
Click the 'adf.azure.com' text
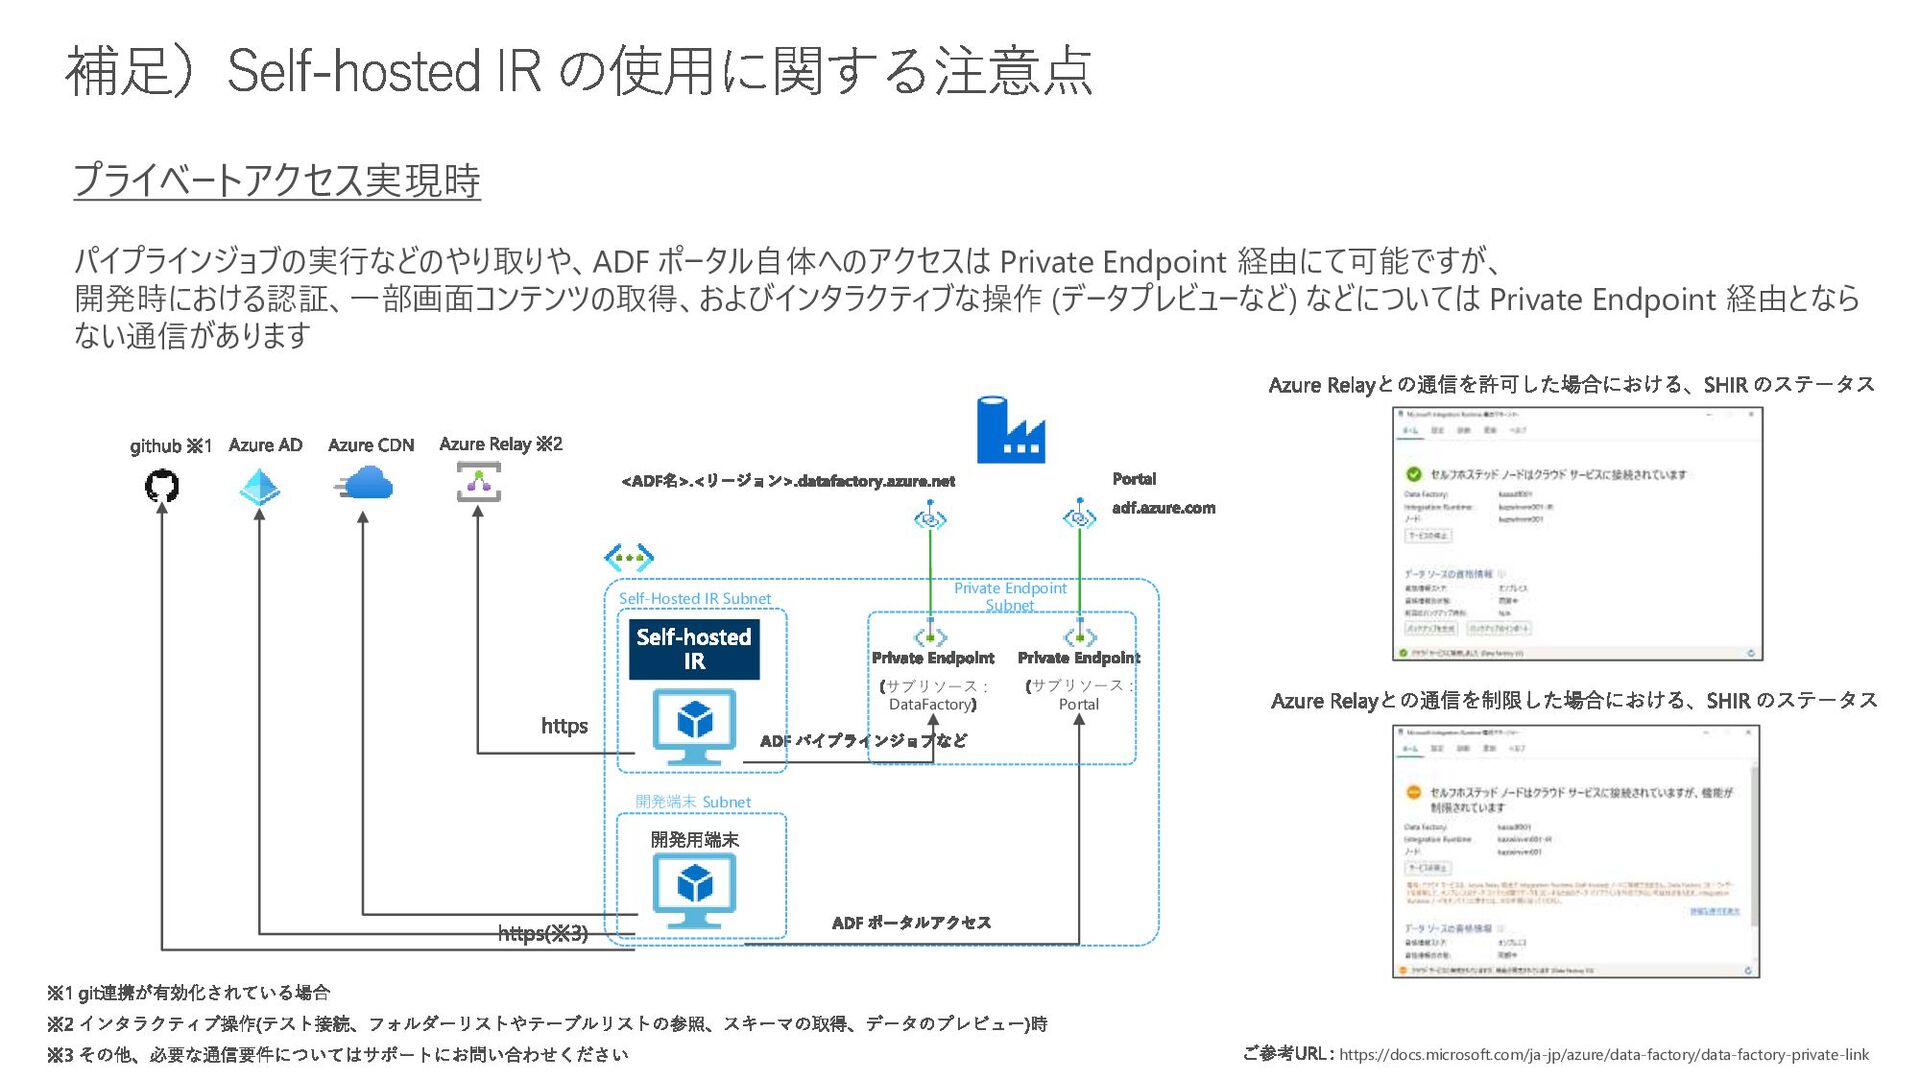point(1164,508)
